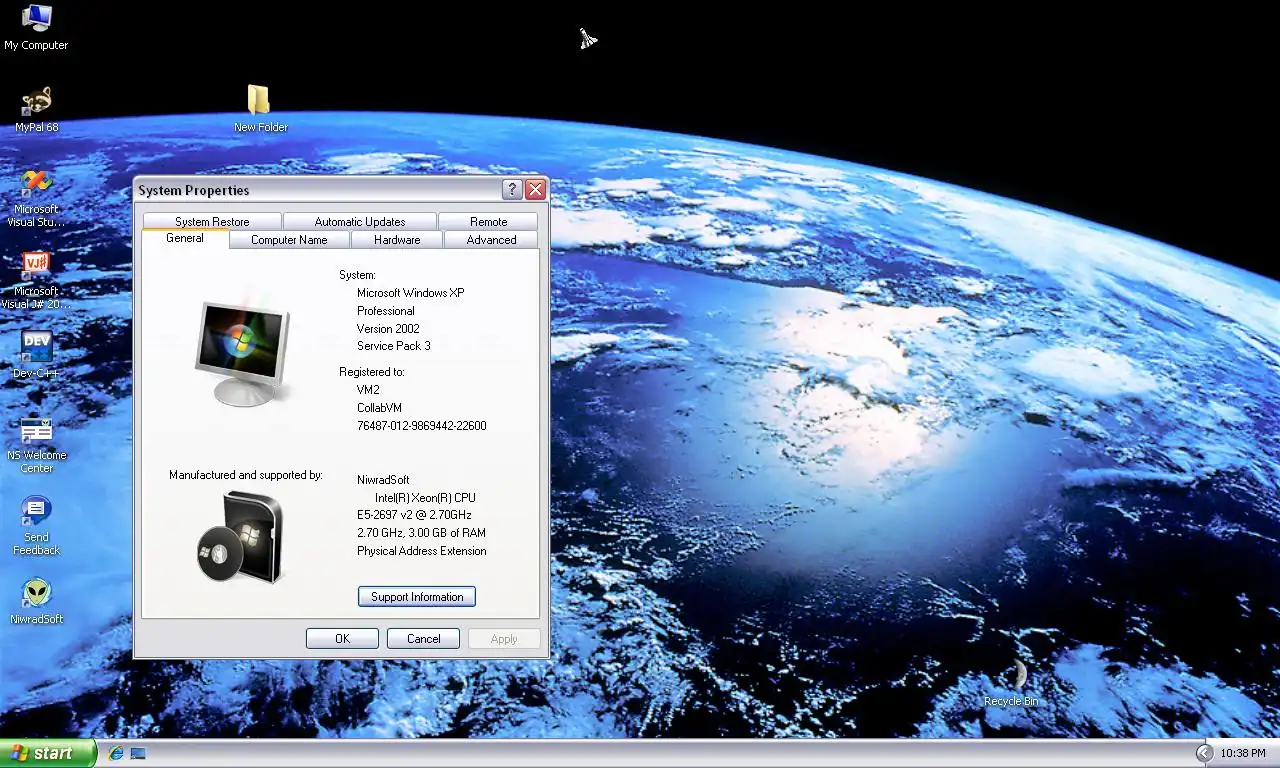Click the 'E5-2697 v2 @ 2.70GHz' text

pyautogui.click(x=414, y=515)
